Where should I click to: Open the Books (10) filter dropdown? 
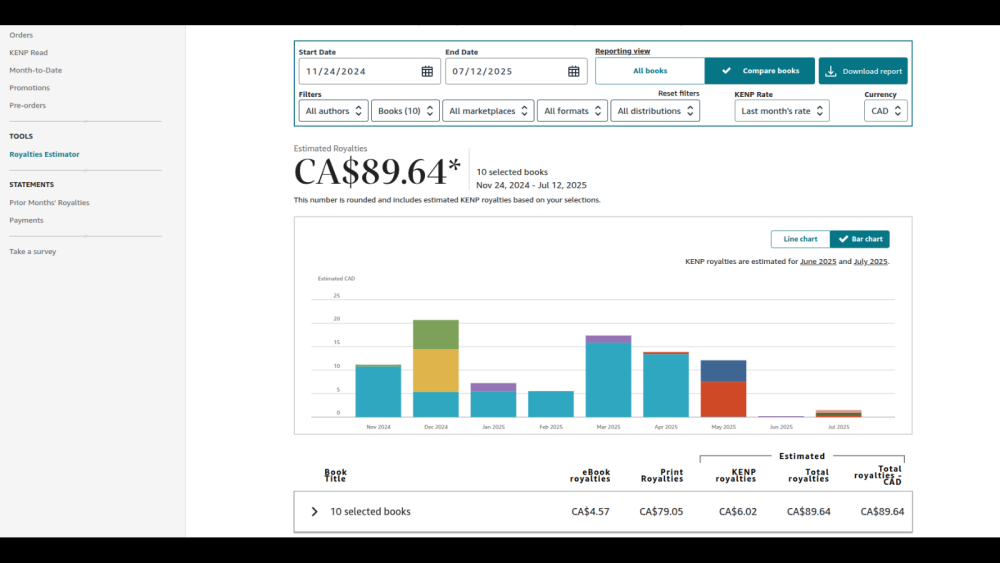coord(405,111)
